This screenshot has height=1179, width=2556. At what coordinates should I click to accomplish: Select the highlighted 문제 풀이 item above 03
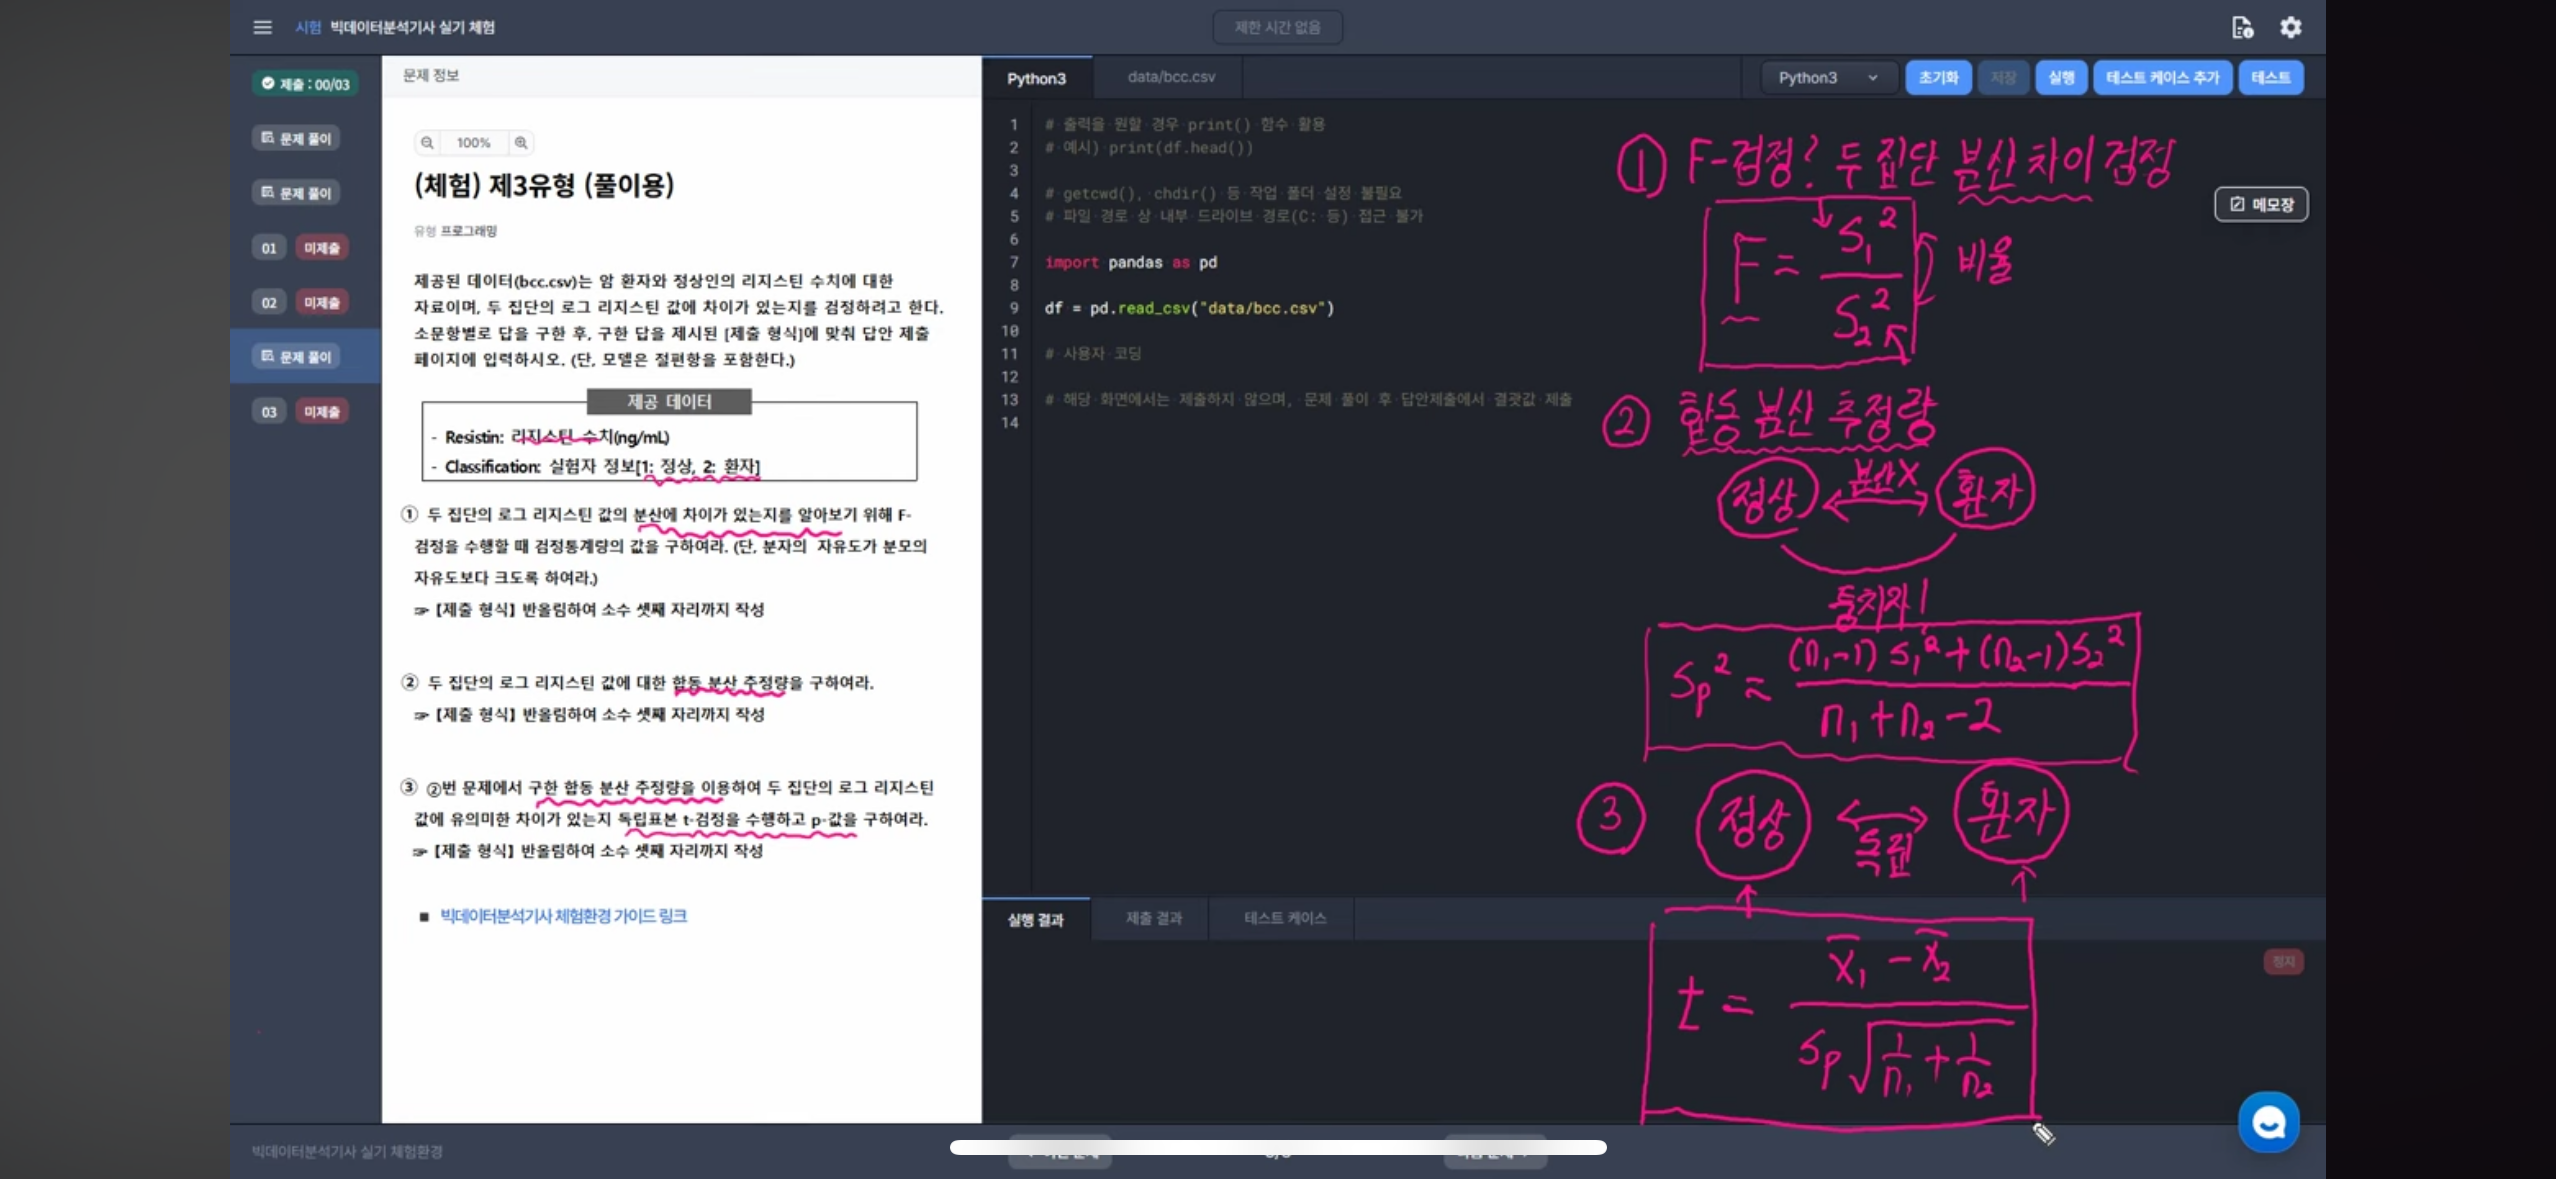click(x=296, y=356)
